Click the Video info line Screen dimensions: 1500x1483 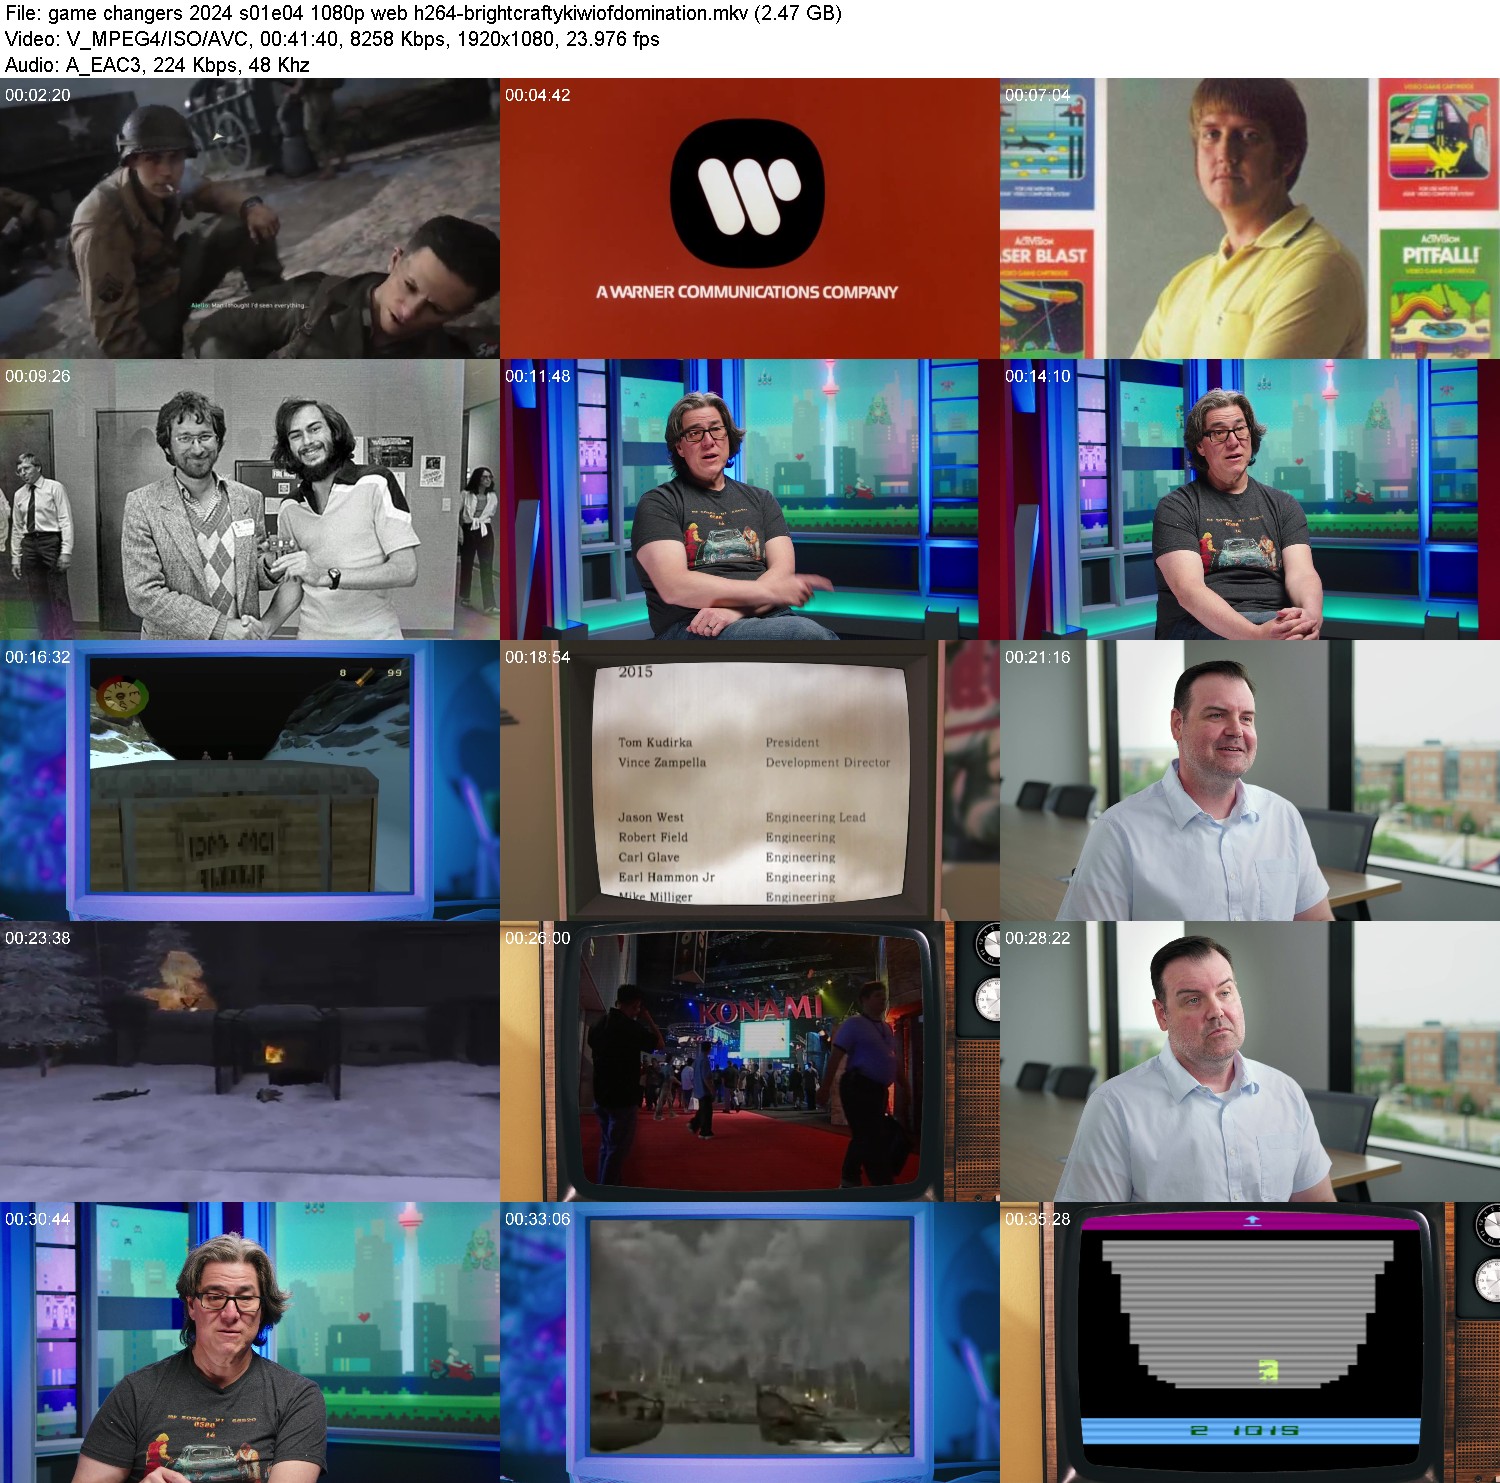click(x=332, y=39)
